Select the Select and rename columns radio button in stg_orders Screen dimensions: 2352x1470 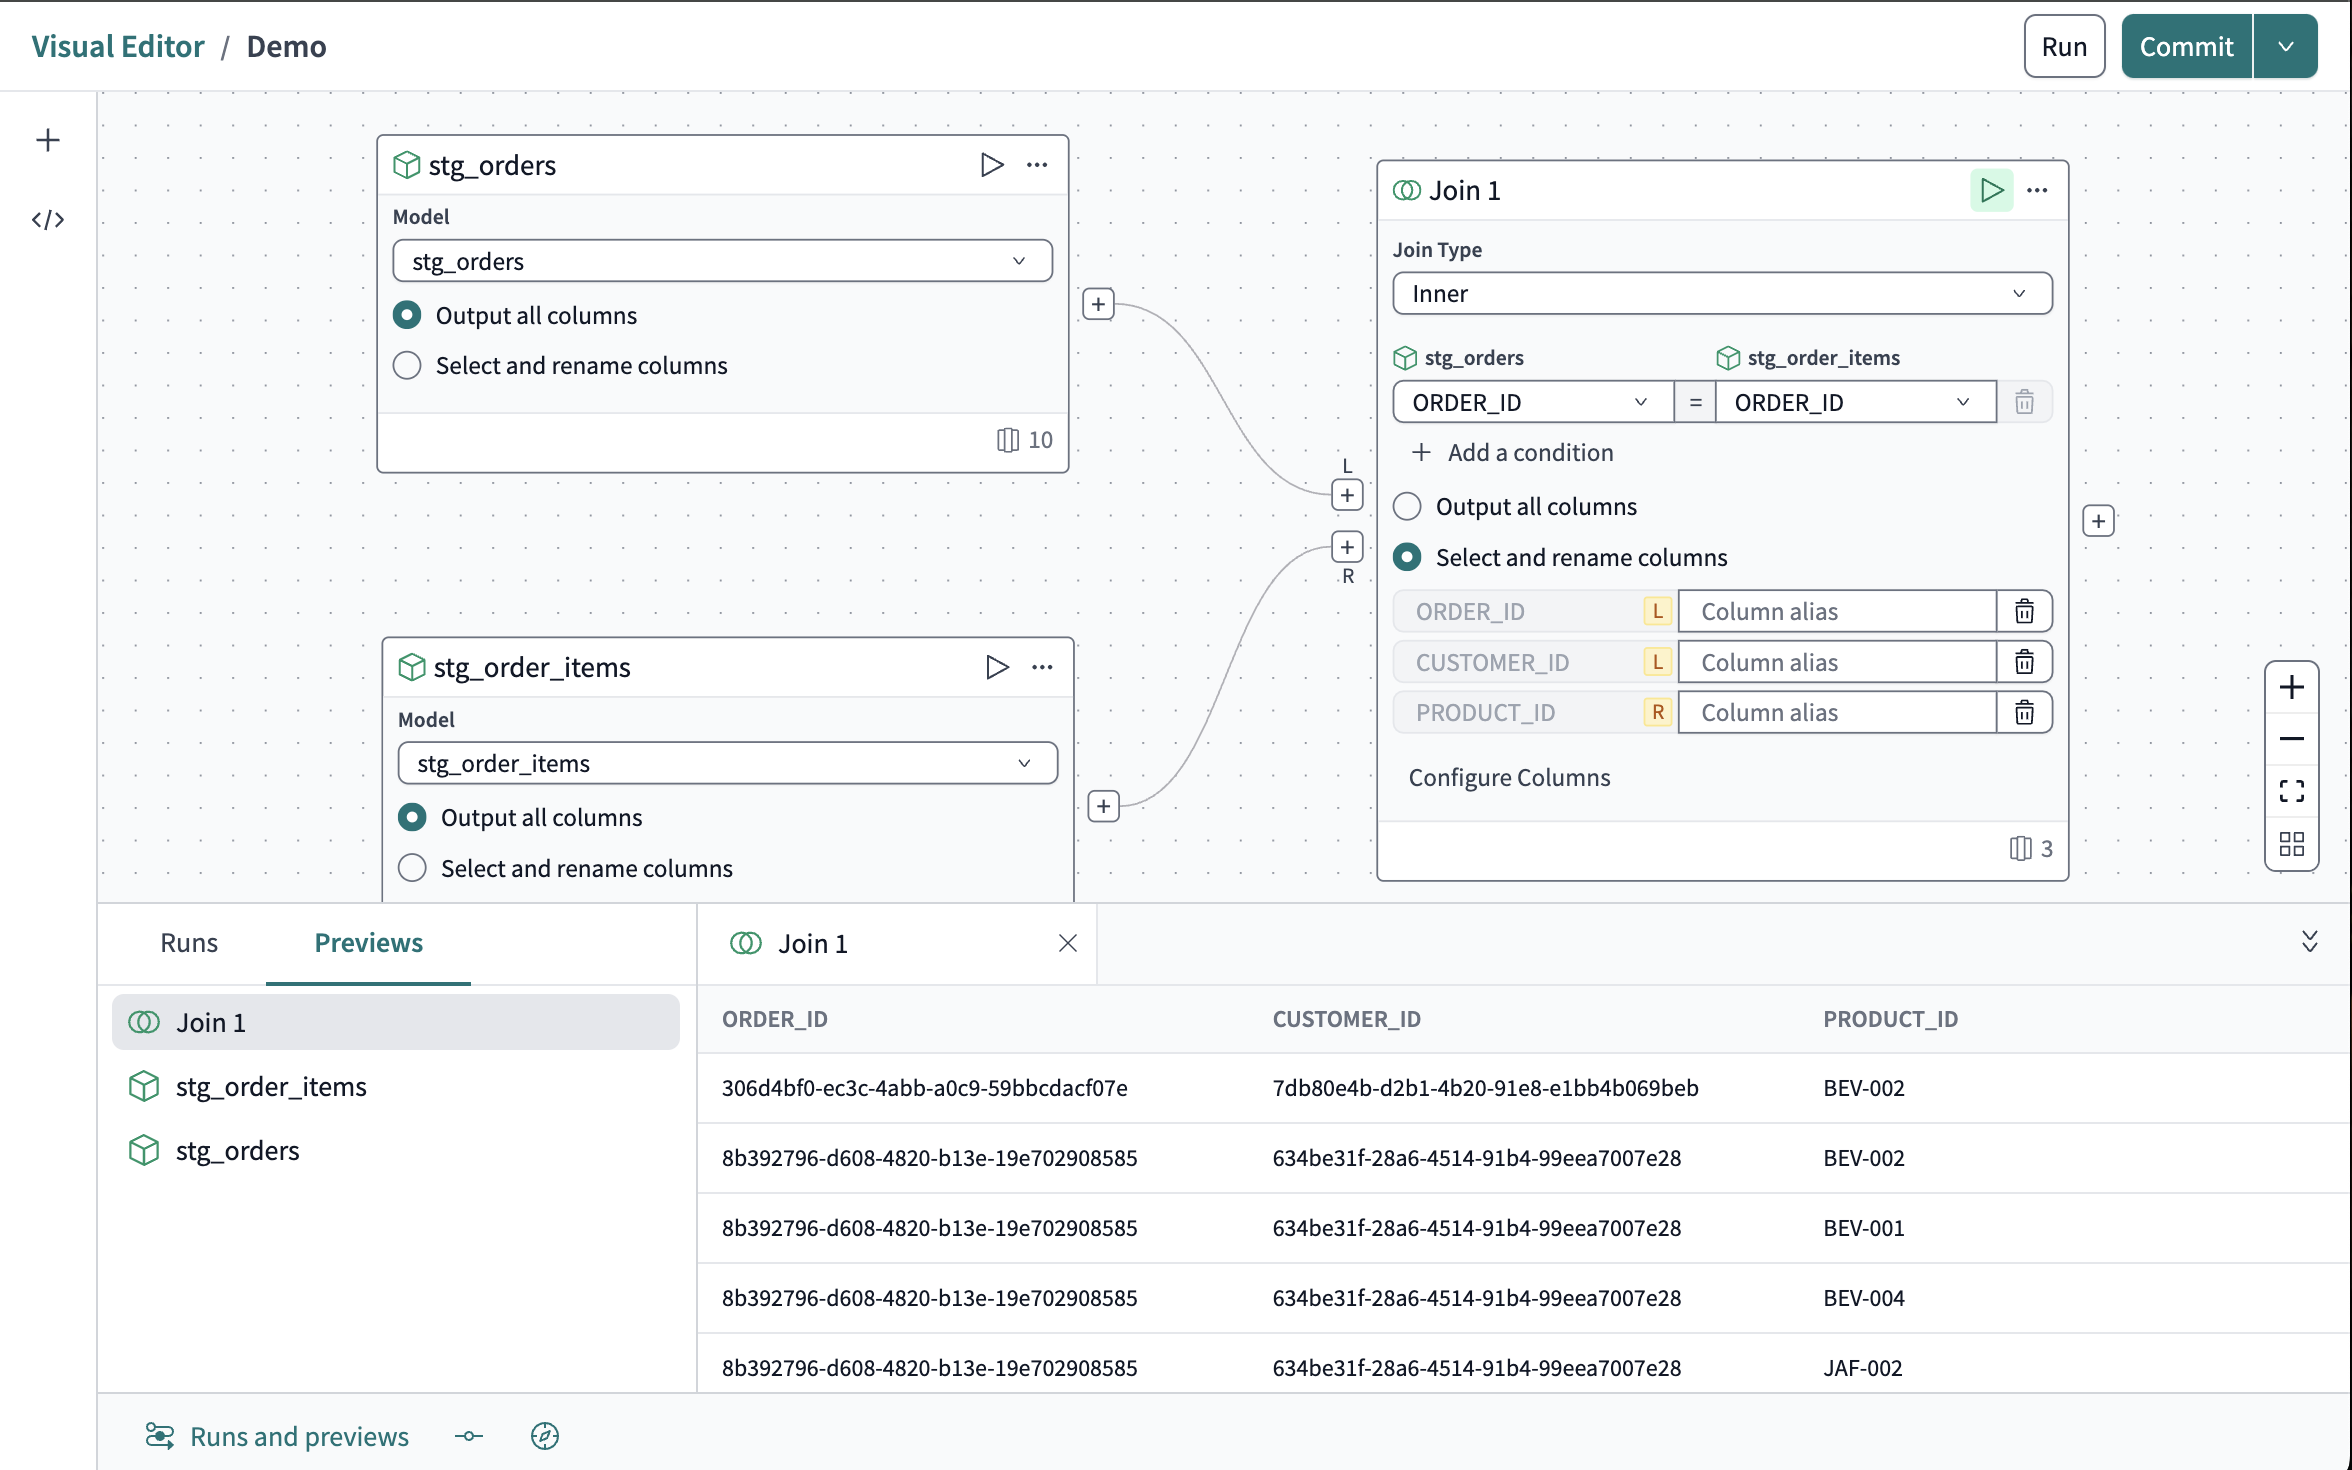(x=406, y=364)
